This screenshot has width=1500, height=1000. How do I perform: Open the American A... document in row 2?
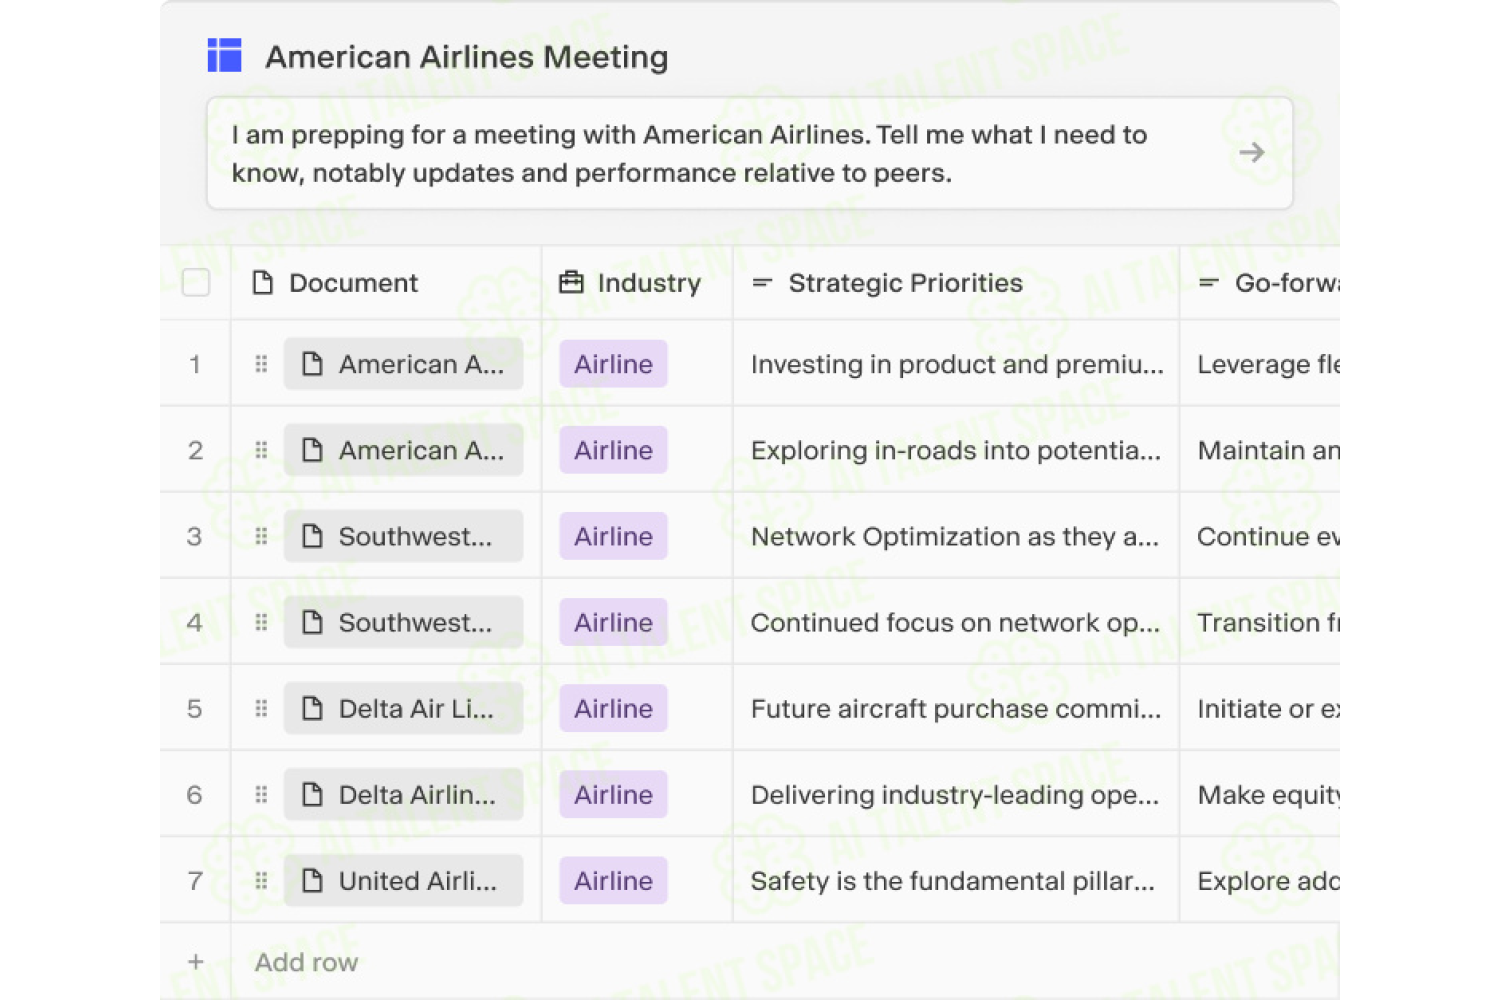pos(403,450)
